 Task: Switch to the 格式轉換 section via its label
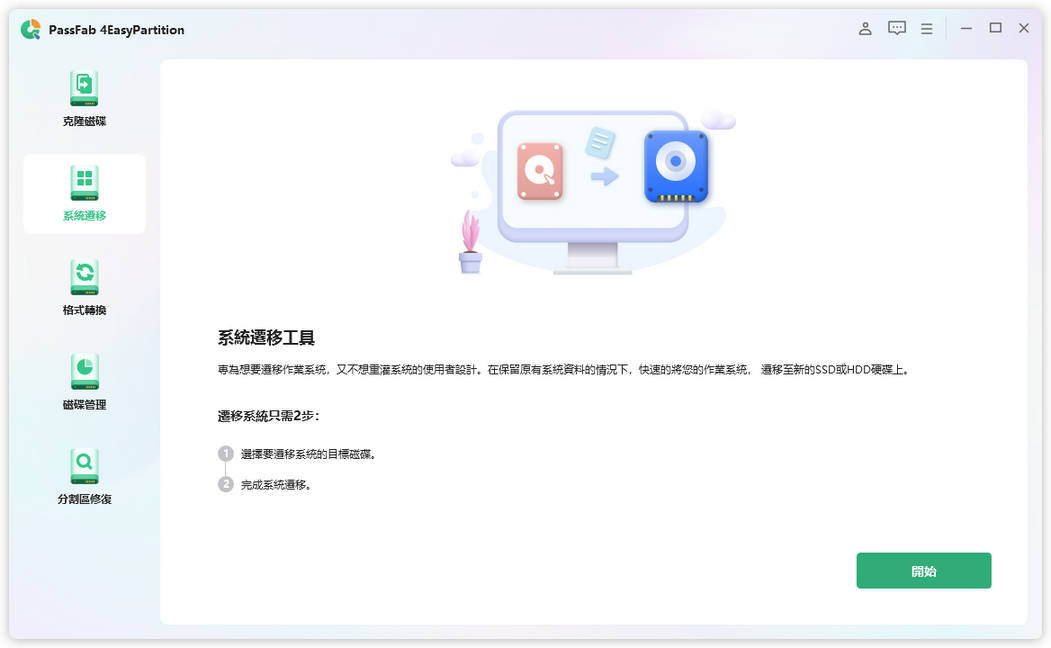click(x=84, y=309)
